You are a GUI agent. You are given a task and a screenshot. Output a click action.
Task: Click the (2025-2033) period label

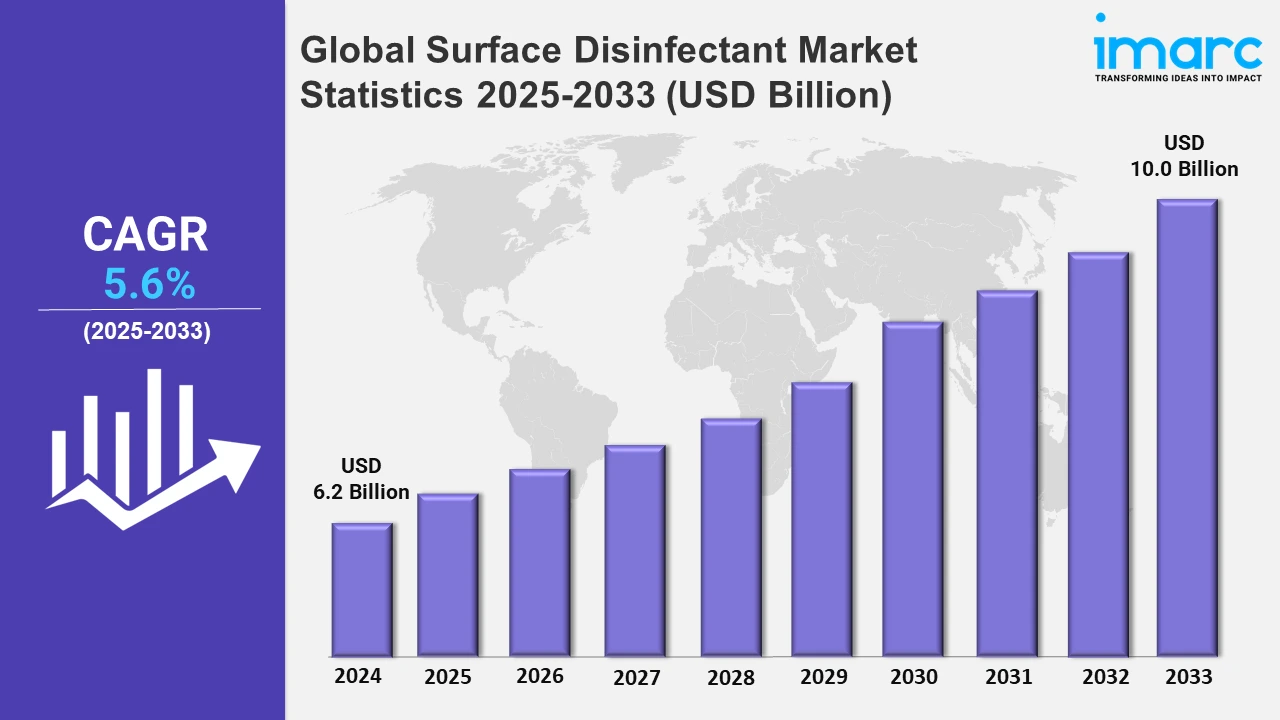click(146, 333)
